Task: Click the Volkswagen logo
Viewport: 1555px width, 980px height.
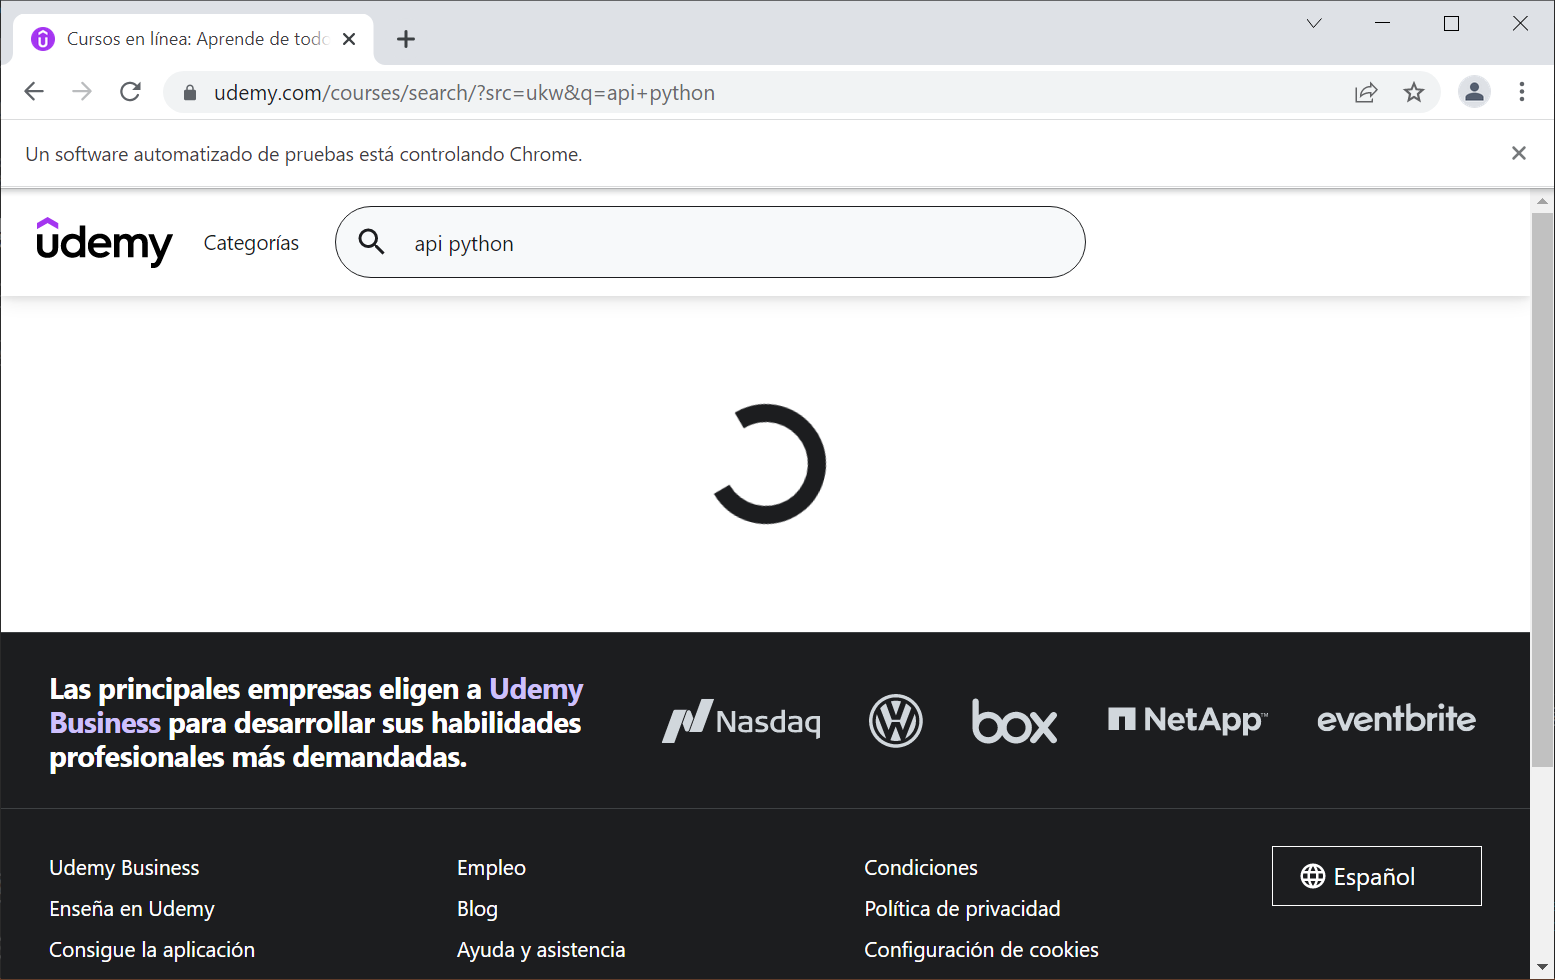Action: pyautogui.click(x=896, y=721)
